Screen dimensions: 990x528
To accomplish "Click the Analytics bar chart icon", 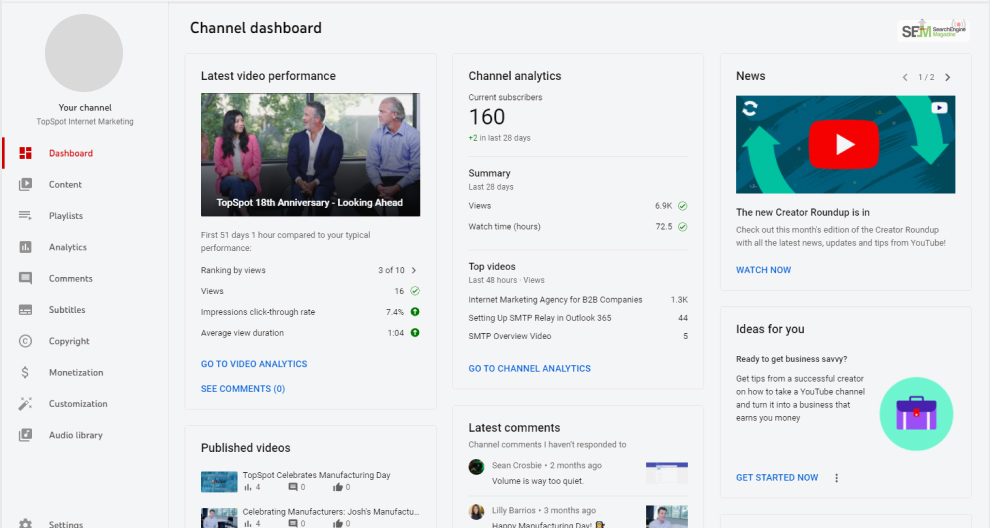I will pos(25,247).
